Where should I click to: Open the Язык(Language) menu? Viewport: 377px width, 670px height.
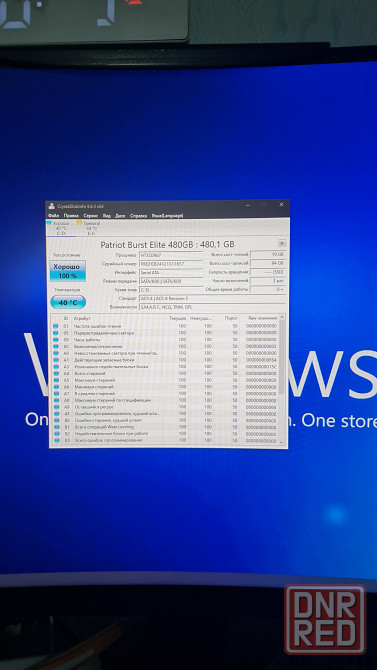click(167, 215)
